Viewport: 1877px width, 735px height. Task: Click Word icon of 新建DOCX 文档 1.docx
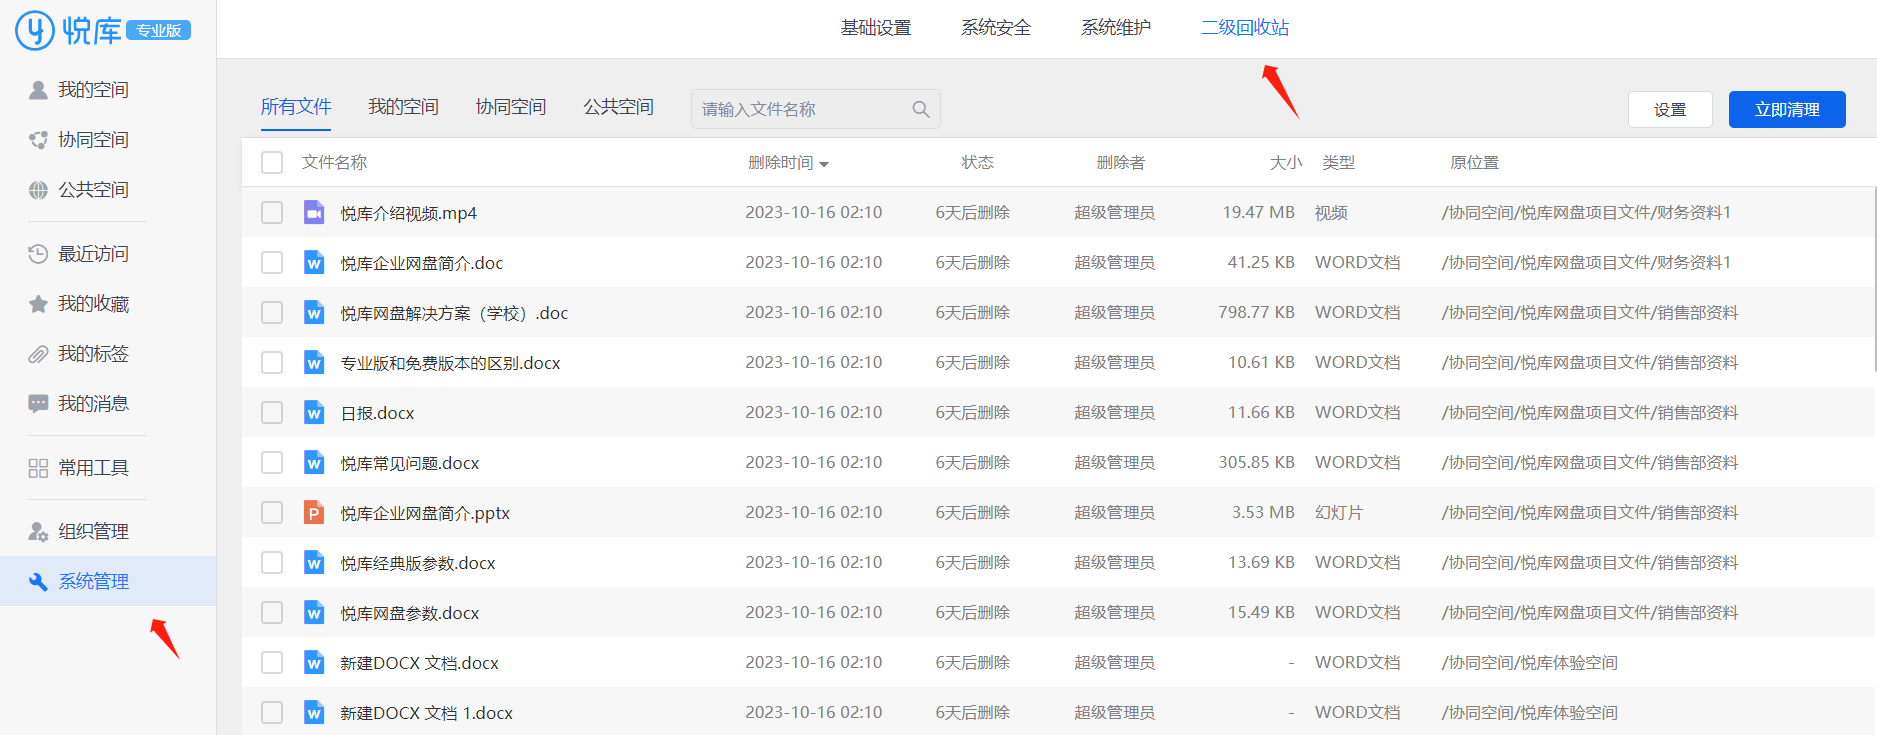[x=314, y=712]
